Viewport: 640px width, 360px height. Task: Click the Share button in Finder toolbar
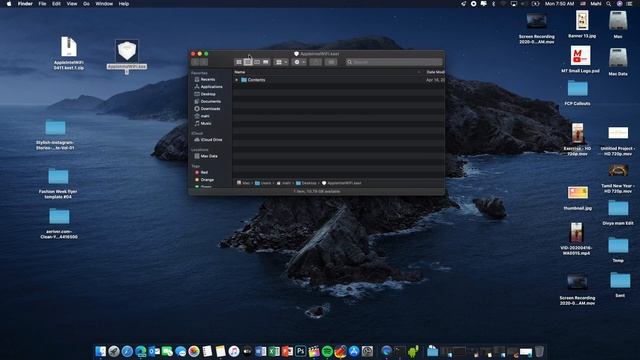[x=315, y=62]
